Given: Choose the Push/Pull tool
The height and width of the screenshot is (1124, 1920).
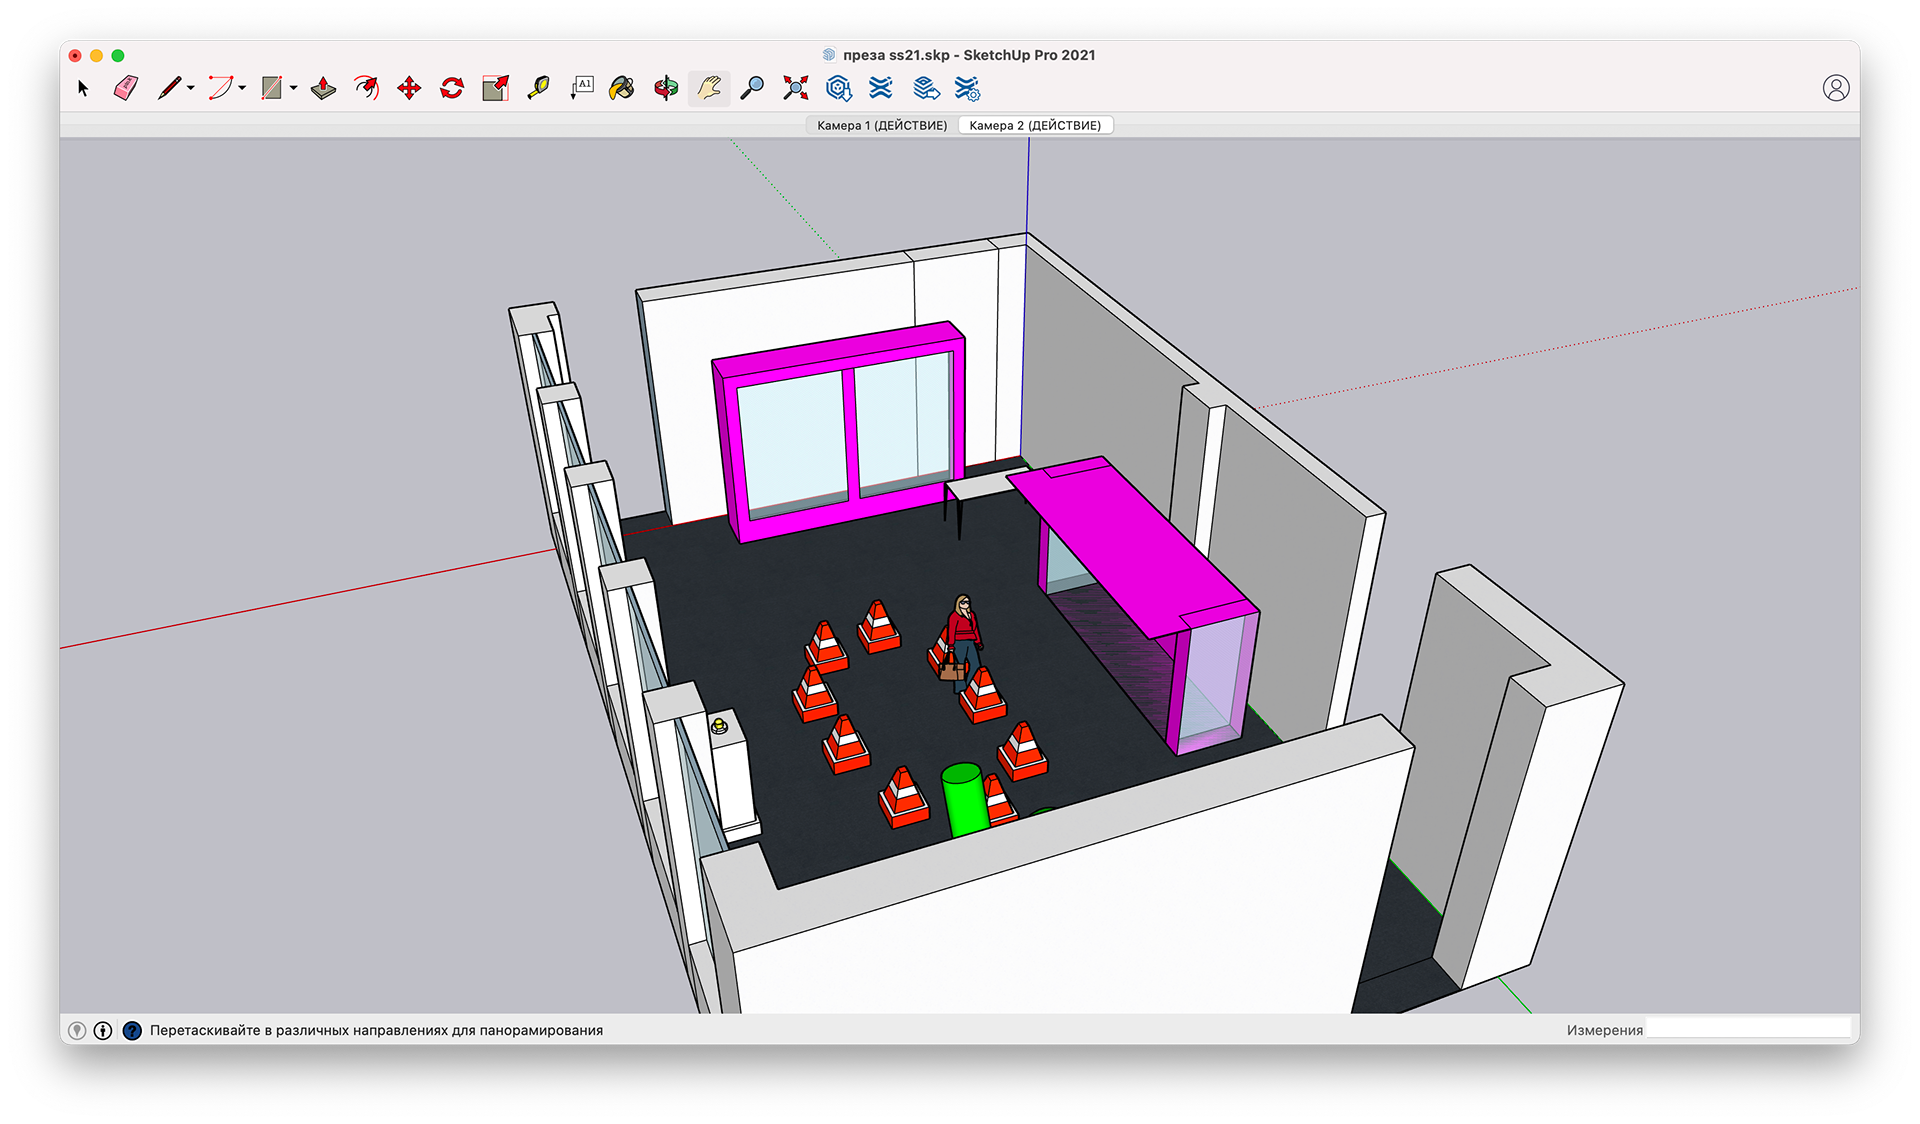Looking at the screenshot, I should coord(323,89).
